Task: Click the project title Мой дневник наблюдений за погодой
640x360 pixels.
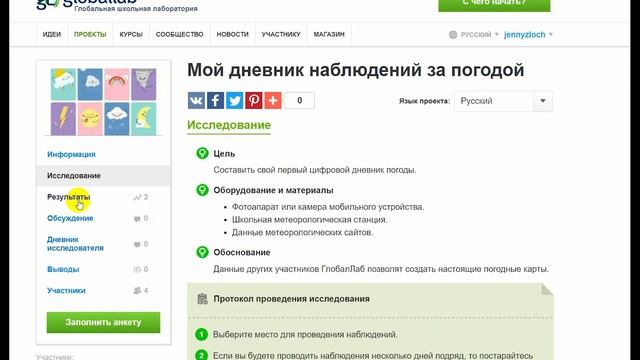Action: tap(356, 70)
